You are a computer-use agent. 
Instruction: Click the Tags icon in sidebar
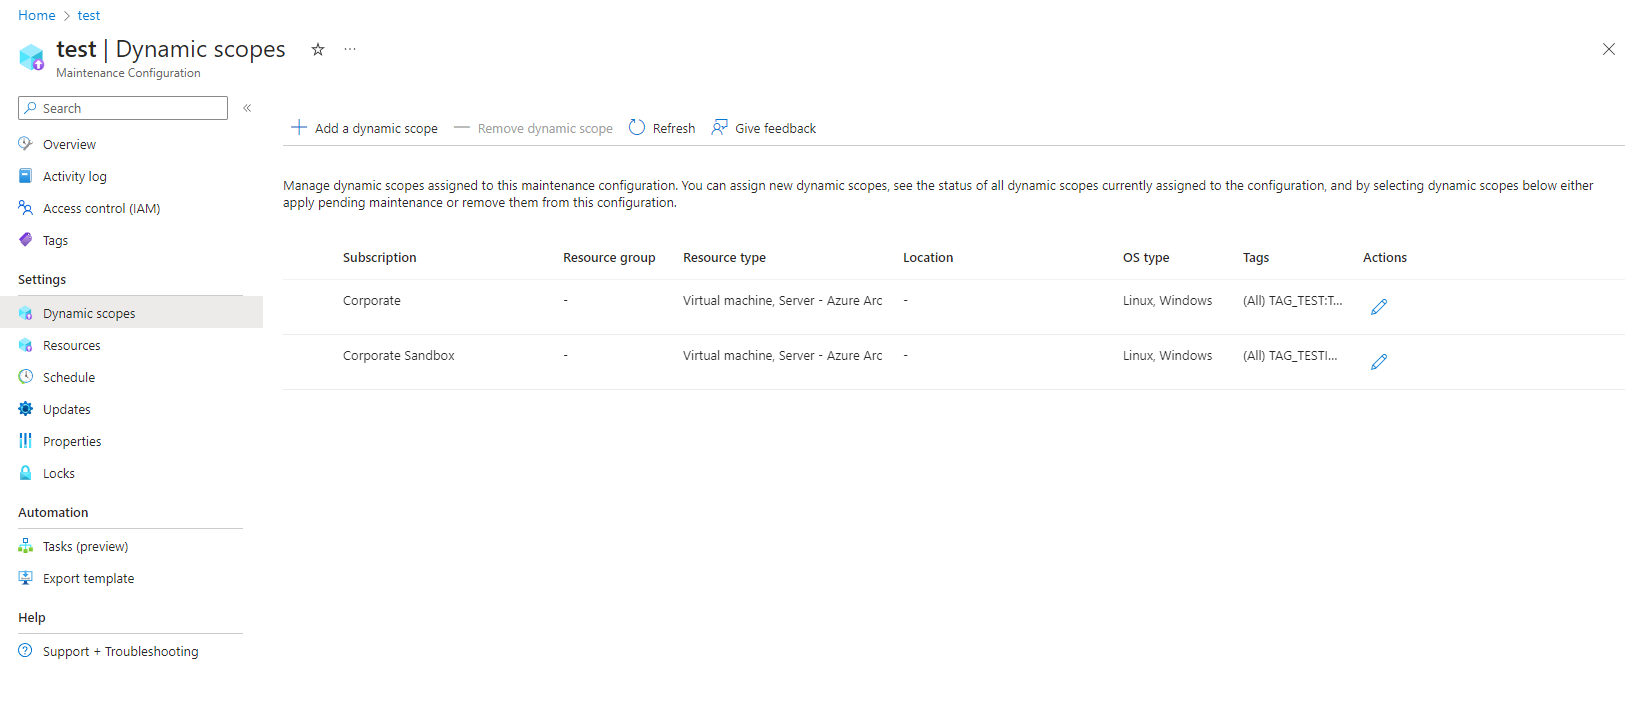coord(26,240)
